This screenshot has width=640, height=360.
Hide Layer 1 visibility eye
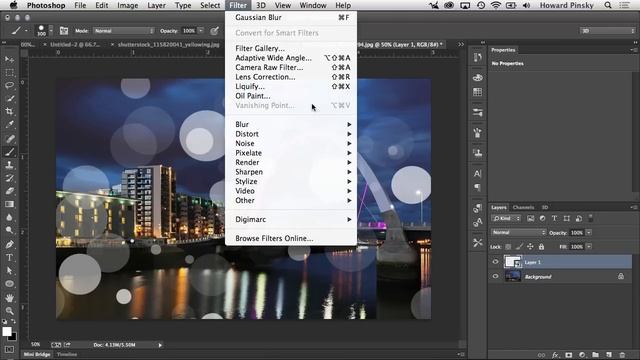(x=496, y=262)
